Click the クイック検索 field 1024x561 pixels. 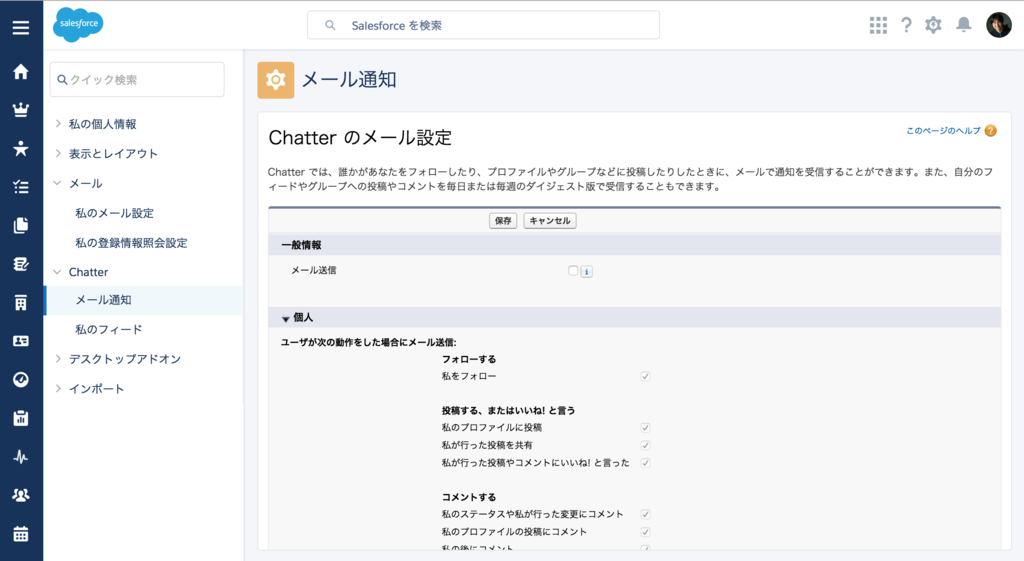[x=137, y=80]
